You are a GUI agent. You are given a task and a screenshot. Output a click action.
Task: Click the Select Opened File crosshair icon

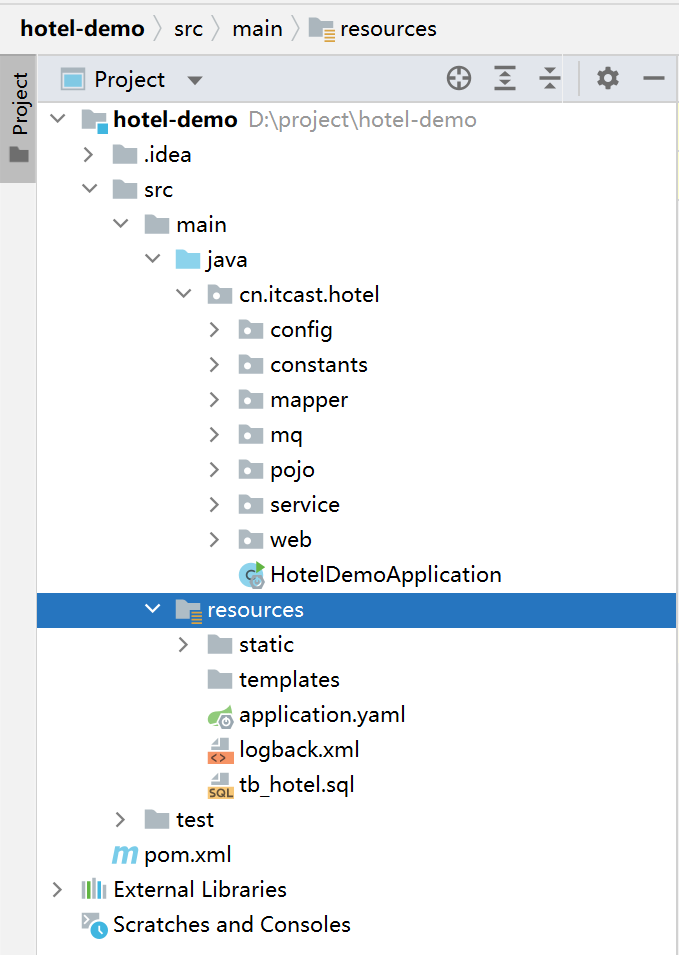(458, 78)
